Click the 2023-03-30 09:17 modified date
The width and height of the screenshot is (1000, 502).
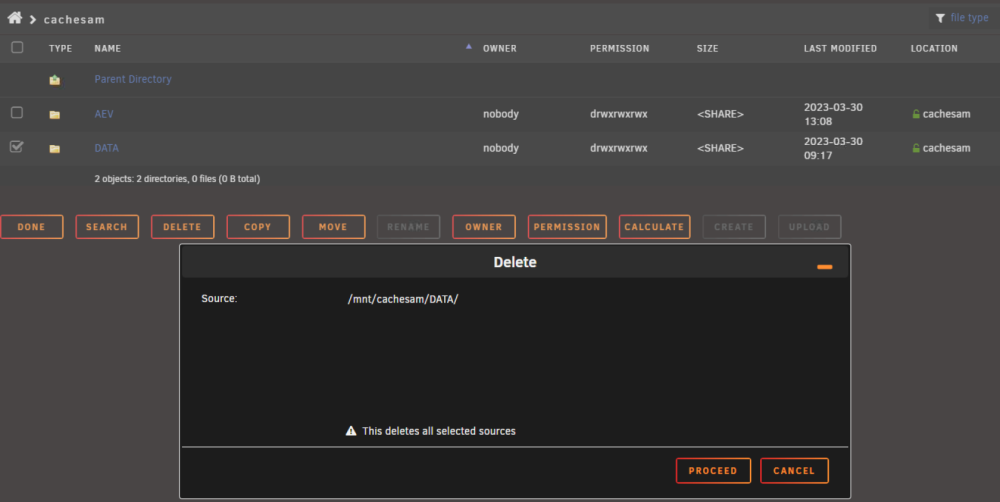(833, 148)
